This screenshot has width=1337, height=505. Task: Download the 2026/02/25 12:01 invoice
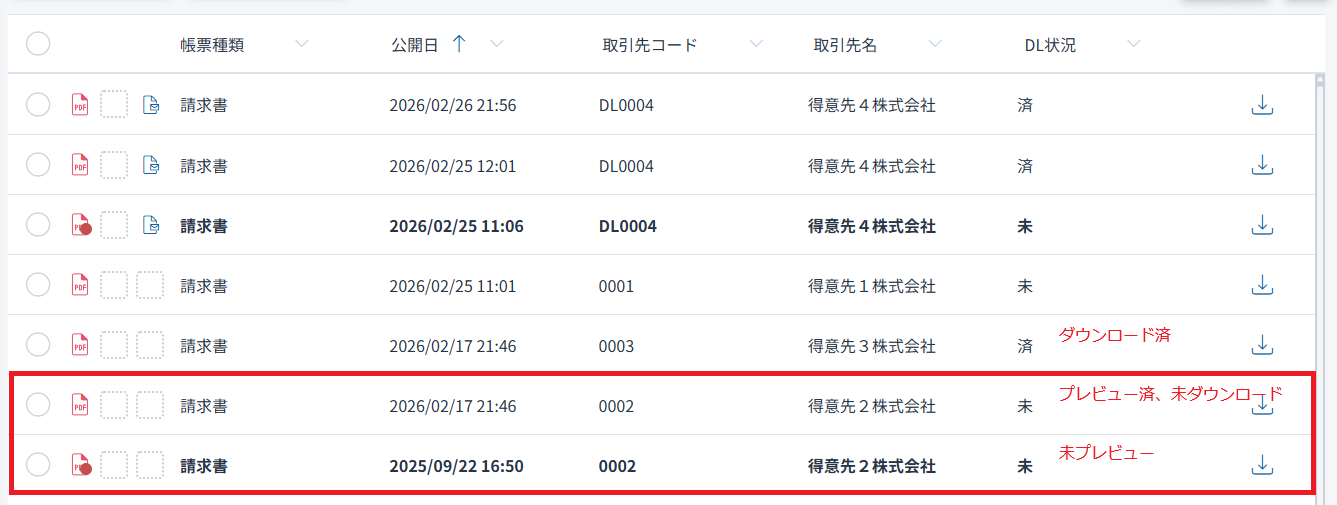pos(1262,165)
